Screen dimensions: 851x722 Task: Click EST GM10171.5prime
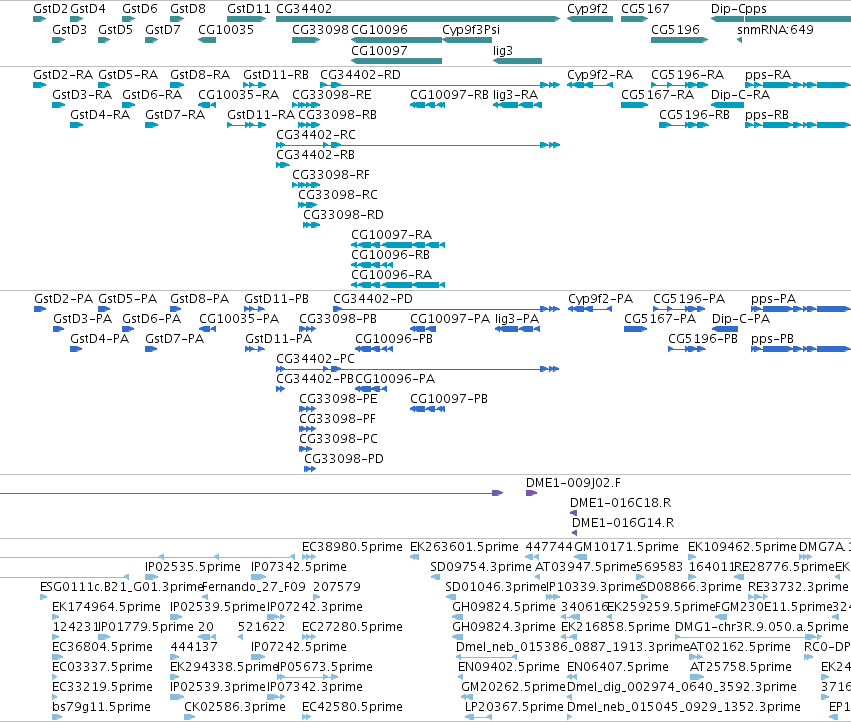[x=626, y=547]
